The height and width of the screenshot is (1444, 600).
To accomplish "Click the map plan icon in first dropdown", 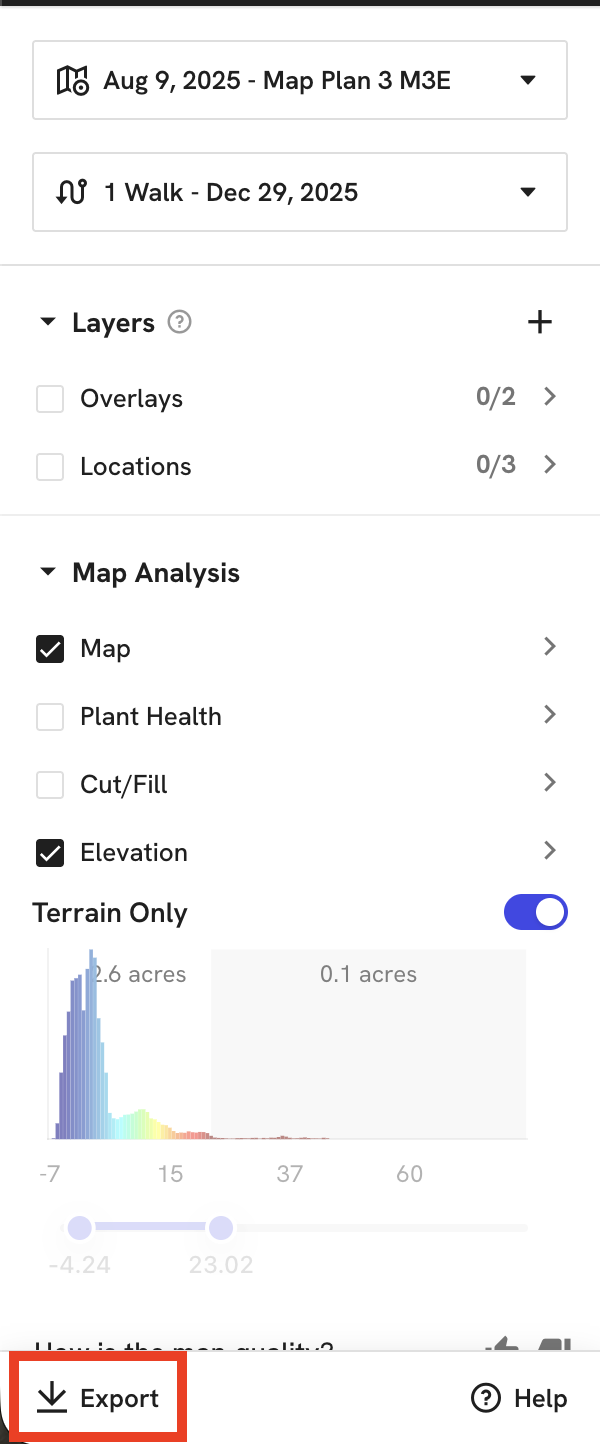I will [x=72, y=80].
